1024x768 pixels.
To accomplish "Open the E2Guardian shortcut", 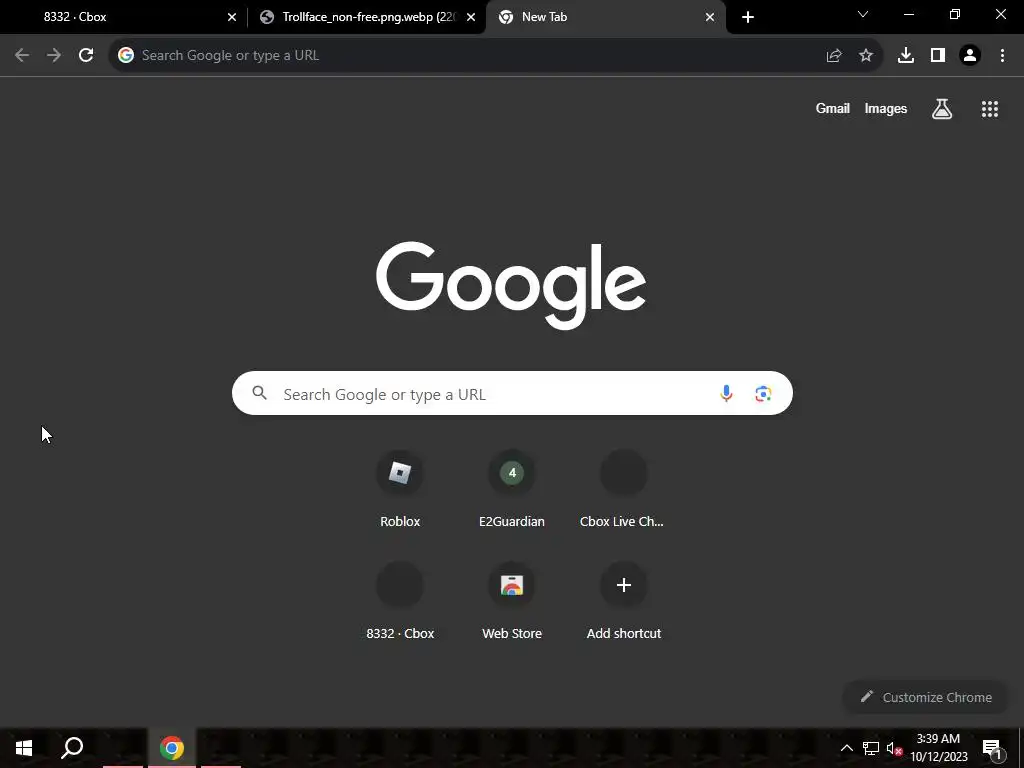I will 512,488.
